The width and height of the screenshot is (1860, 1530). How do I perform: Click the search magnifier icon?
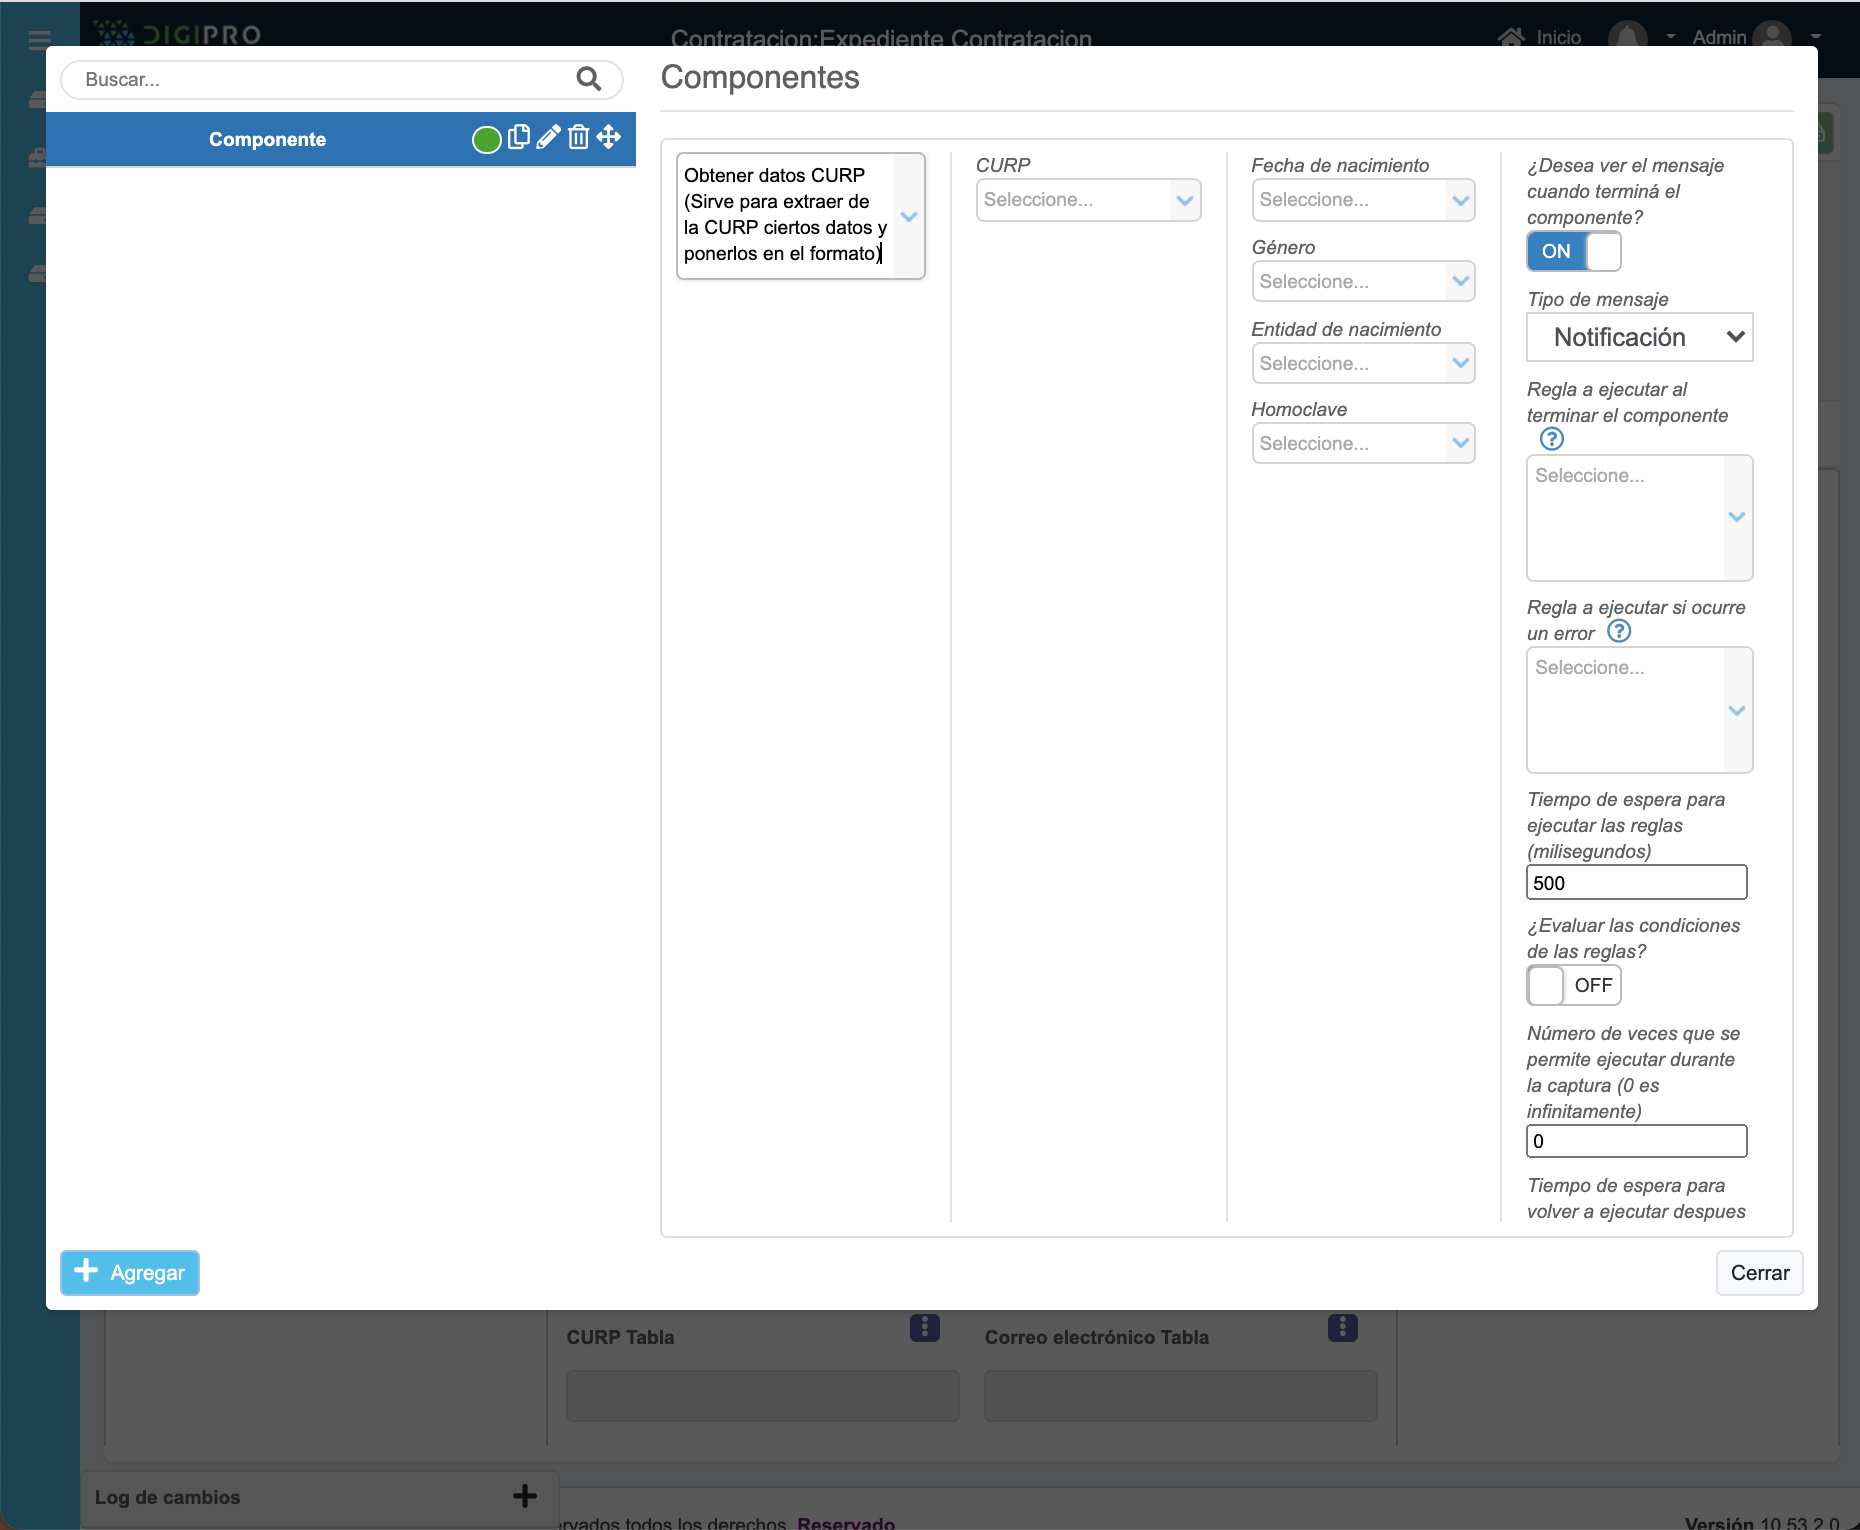[588, 79]
